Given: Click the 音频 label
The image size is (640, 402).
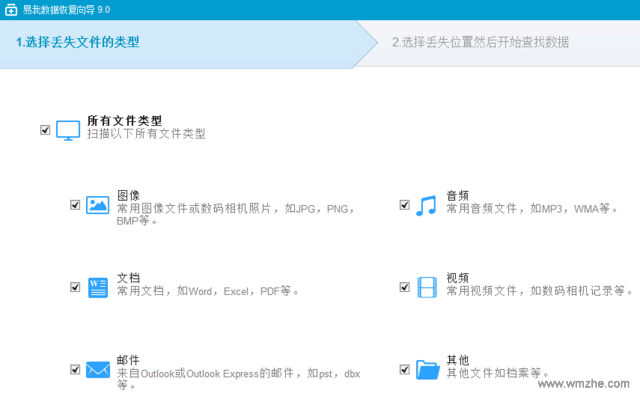Looking at the screenshot, I should click(x=458, y=195).
